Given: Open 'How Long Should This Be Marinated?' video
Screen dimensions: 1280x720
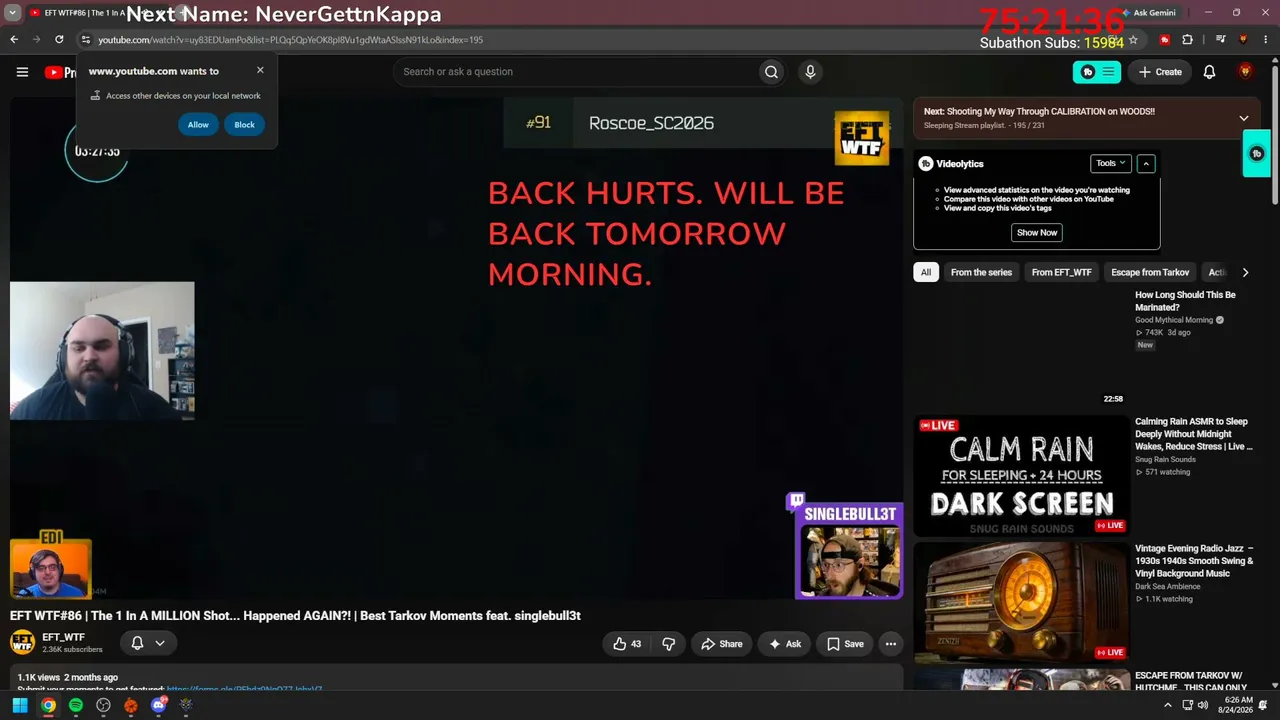Looking at the screenshot, I should [x=1185, y=301].
